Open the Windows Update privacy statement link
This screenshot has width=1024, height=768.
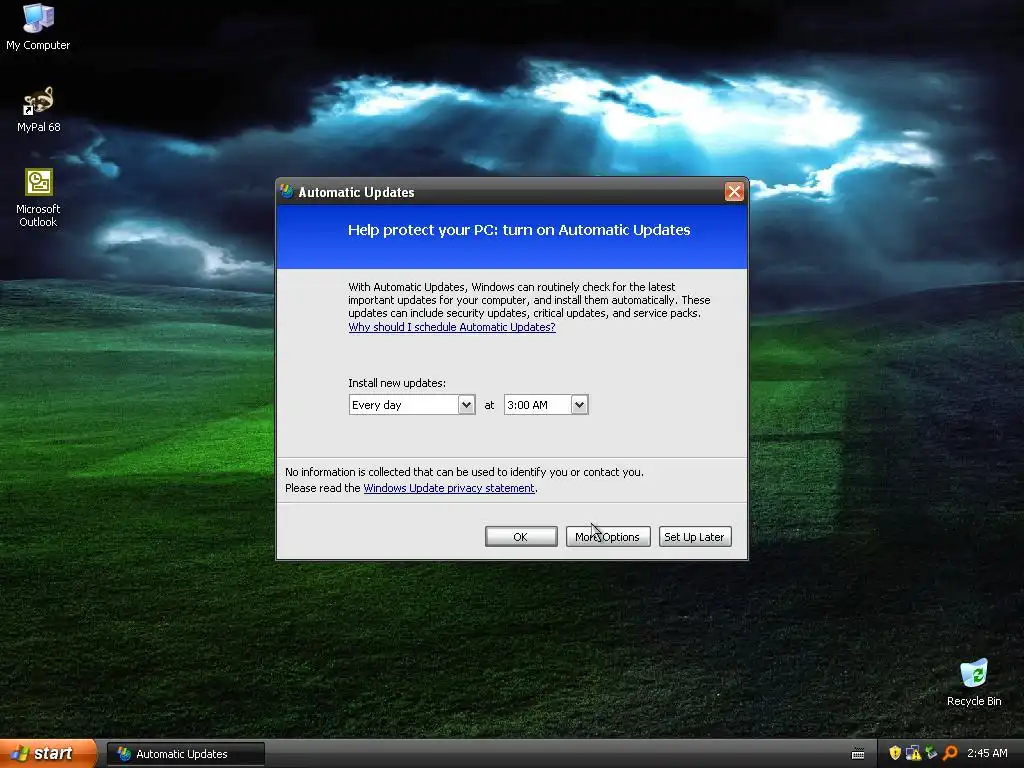click(x=449, y=488)
